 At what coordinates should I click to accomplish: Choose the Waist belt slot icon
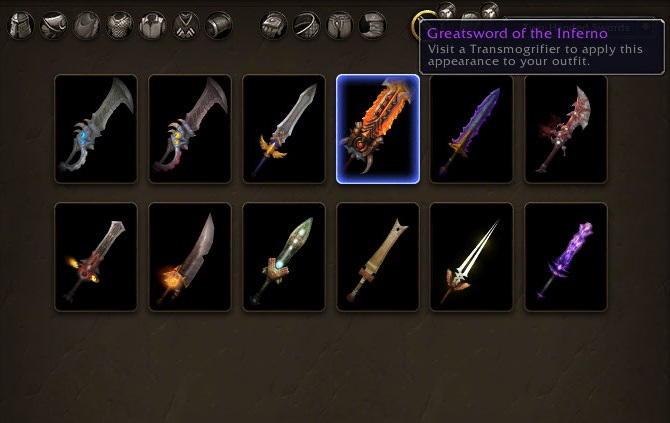306,25
